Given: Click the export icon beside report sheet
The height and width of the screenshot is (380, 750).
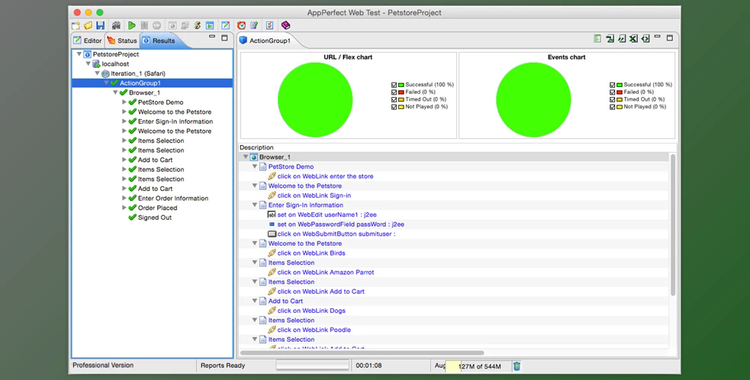Looking at the screenshot, I should (610, 39).
